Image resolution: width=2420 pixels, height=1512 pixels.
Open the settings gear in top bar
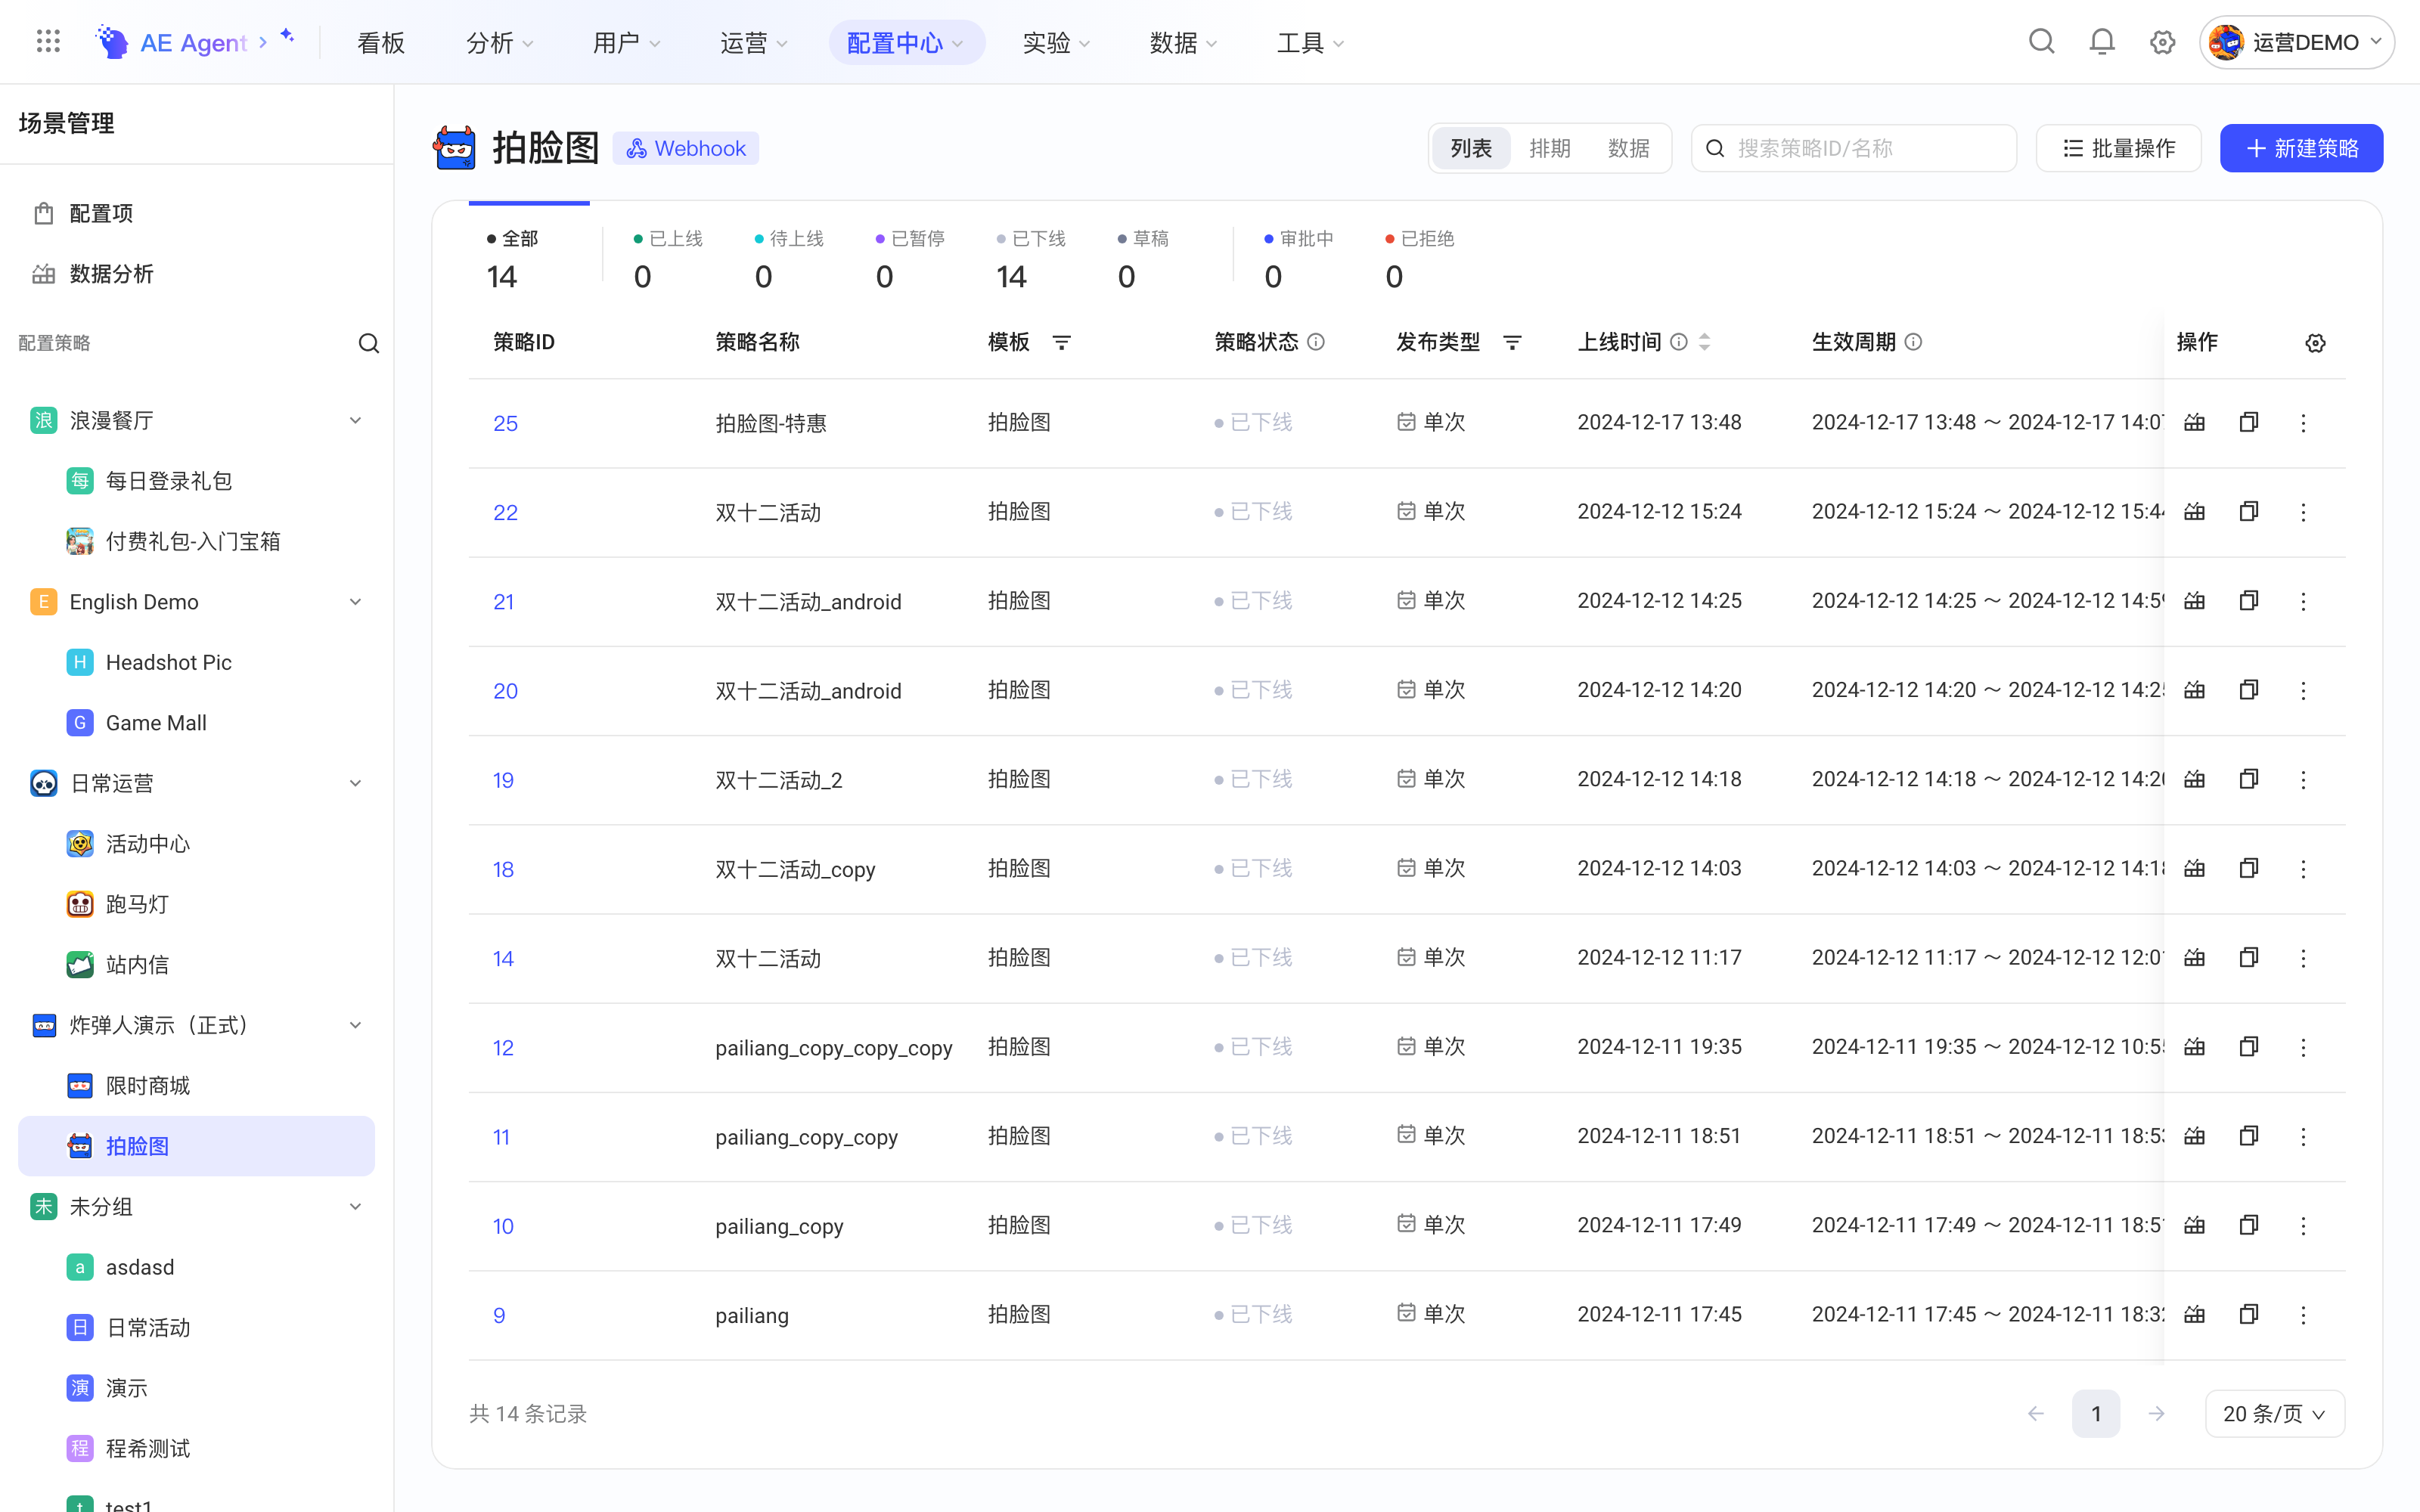(x=2162, y=42)
